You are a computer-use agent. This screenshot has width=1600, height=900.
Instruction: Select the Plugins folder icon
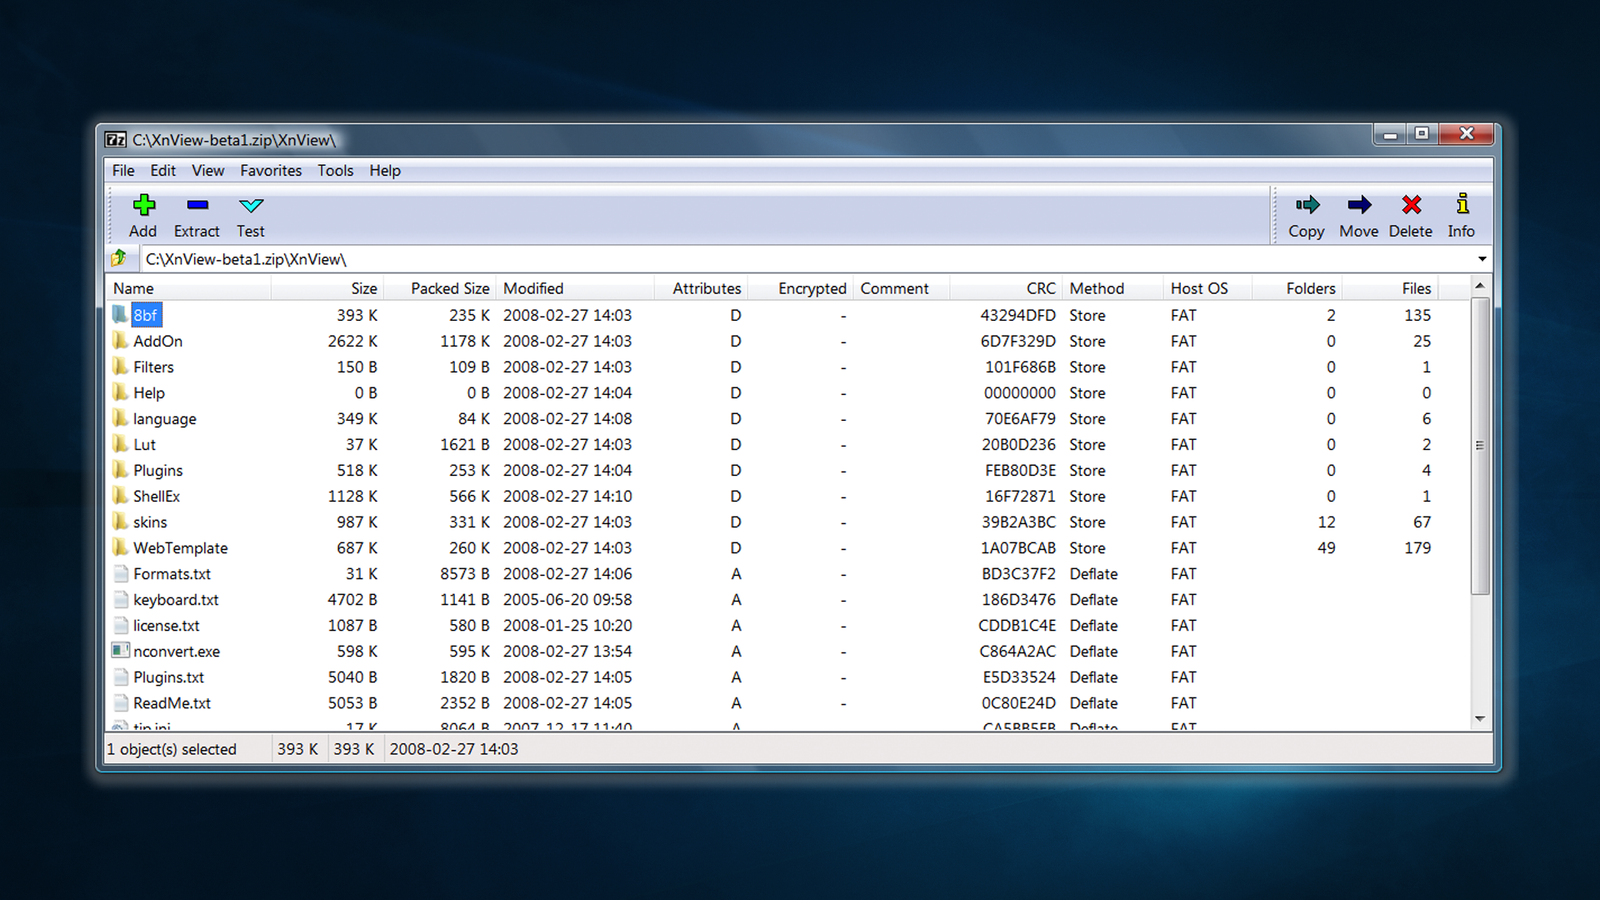(120, 470)
